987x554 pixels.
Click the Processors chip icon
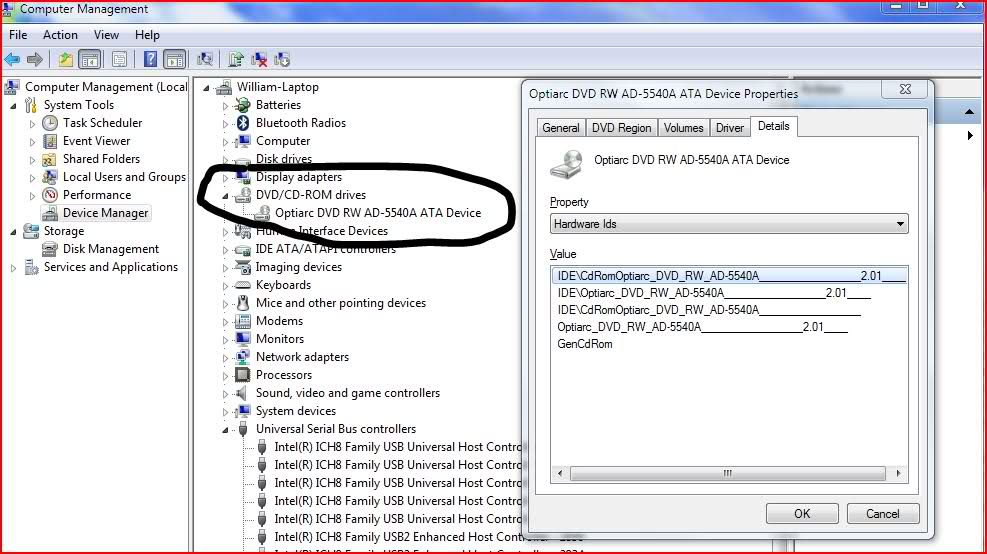coord(243,375)
